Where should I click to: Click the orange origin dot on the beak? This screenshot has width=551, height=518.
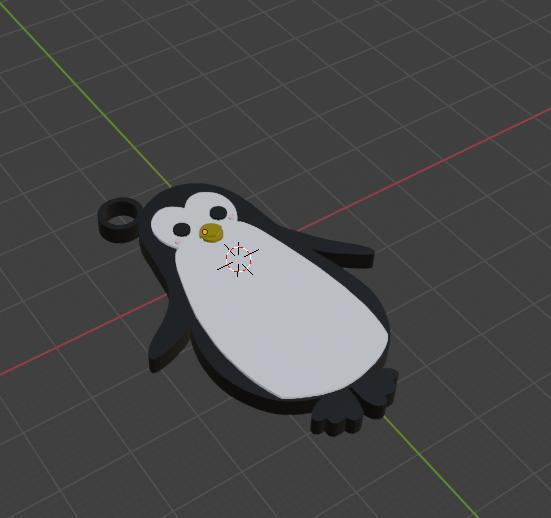click(x=205, y=232)
